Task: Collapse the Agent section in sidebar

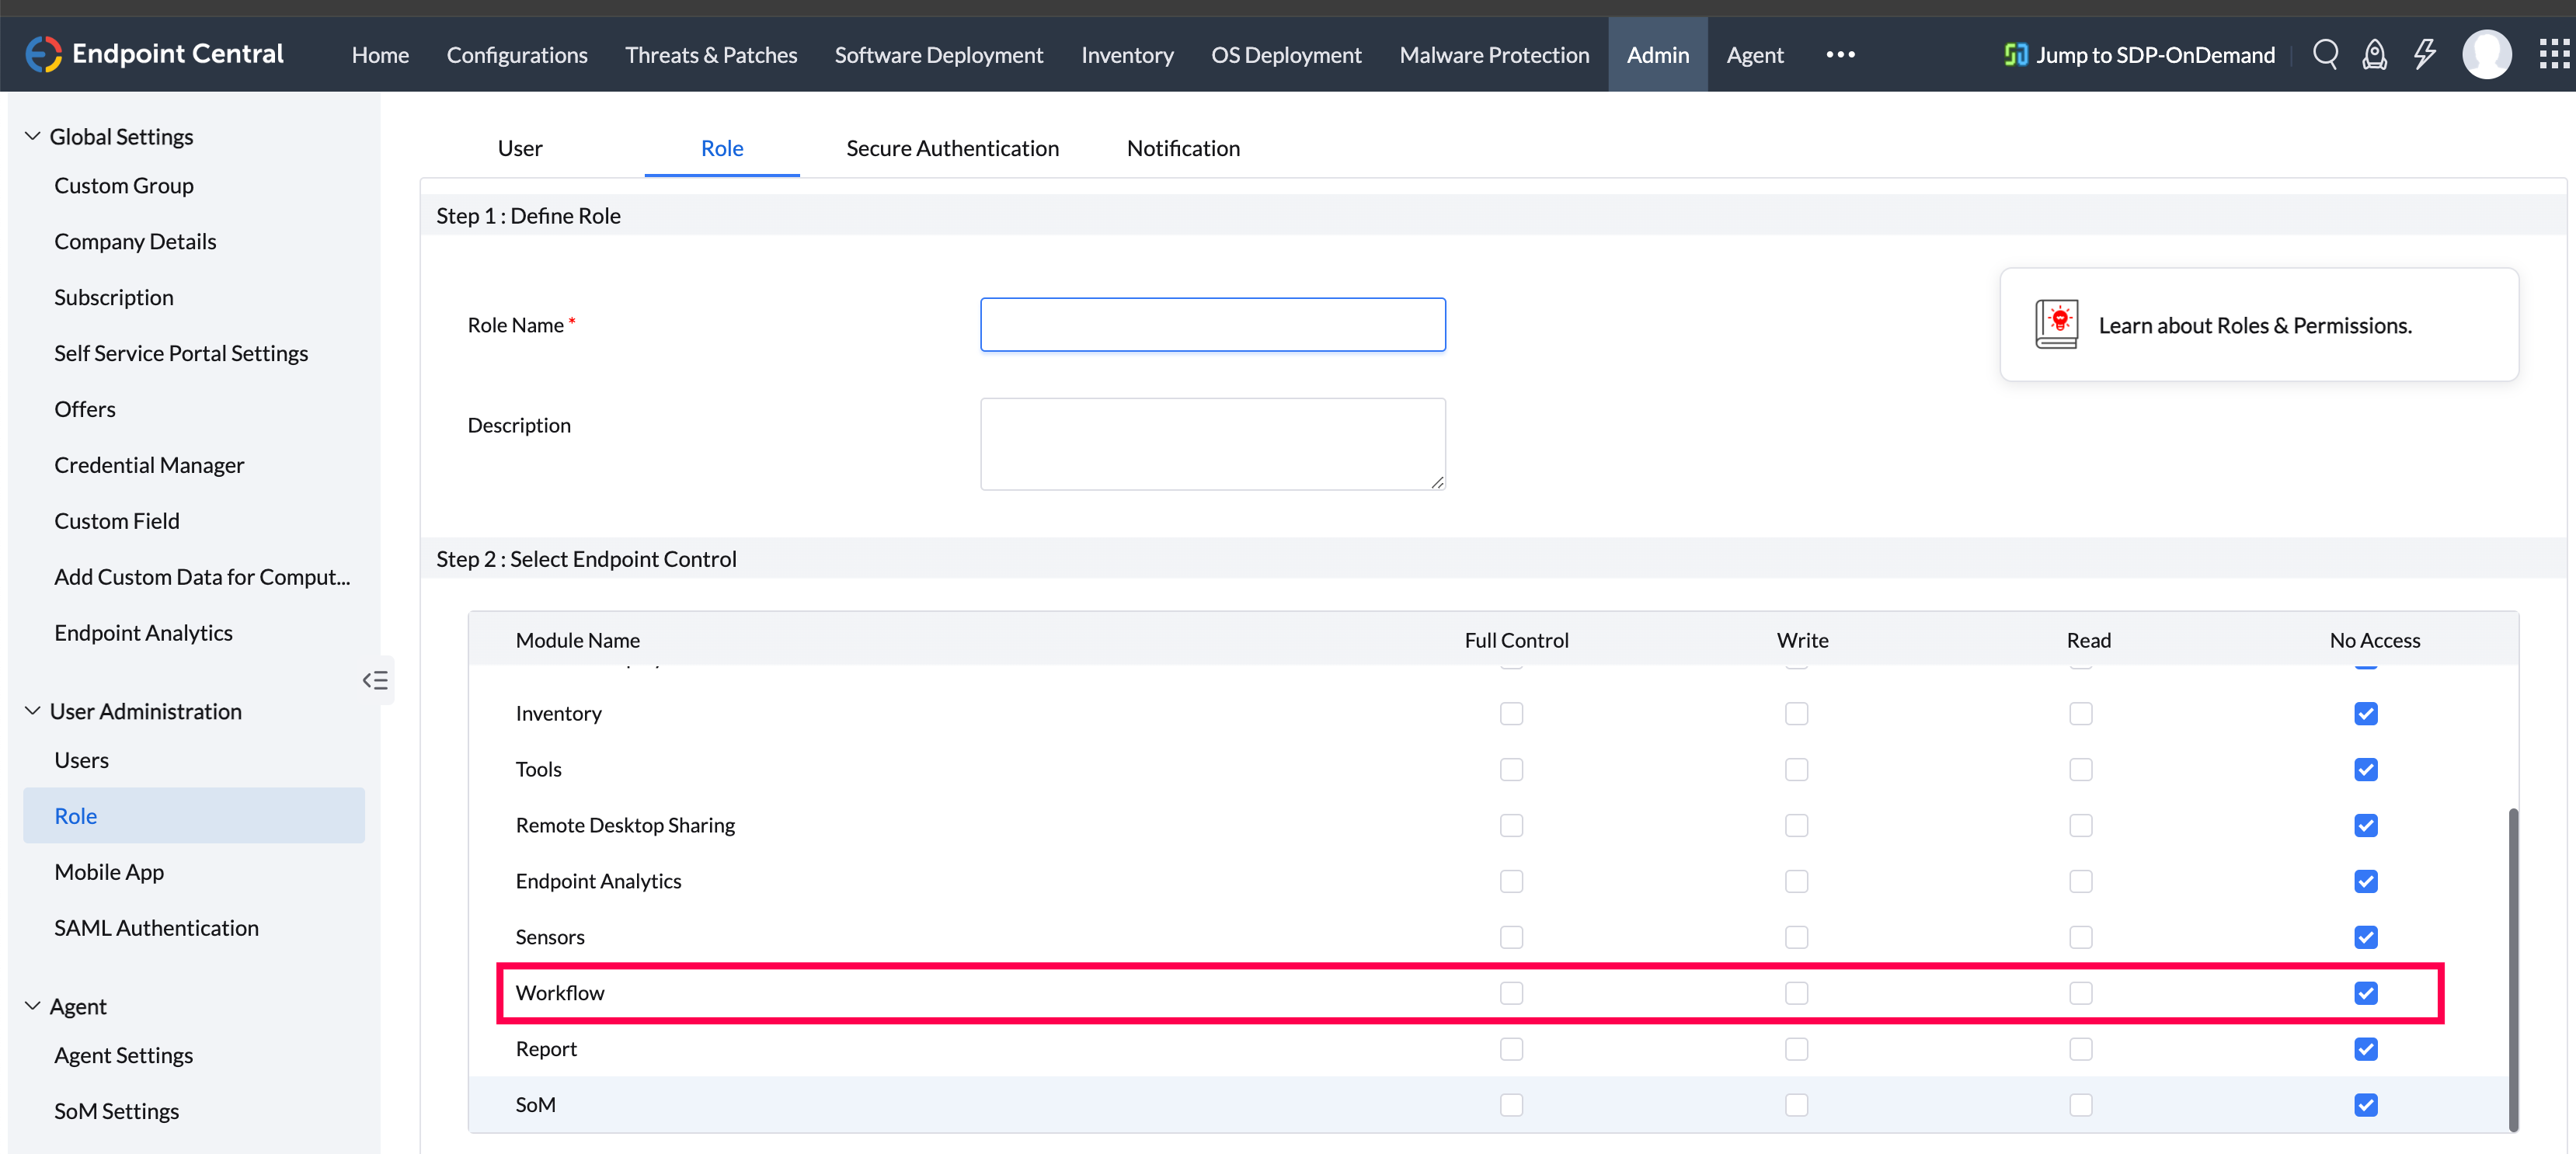Action: (x=31, y=1005)
